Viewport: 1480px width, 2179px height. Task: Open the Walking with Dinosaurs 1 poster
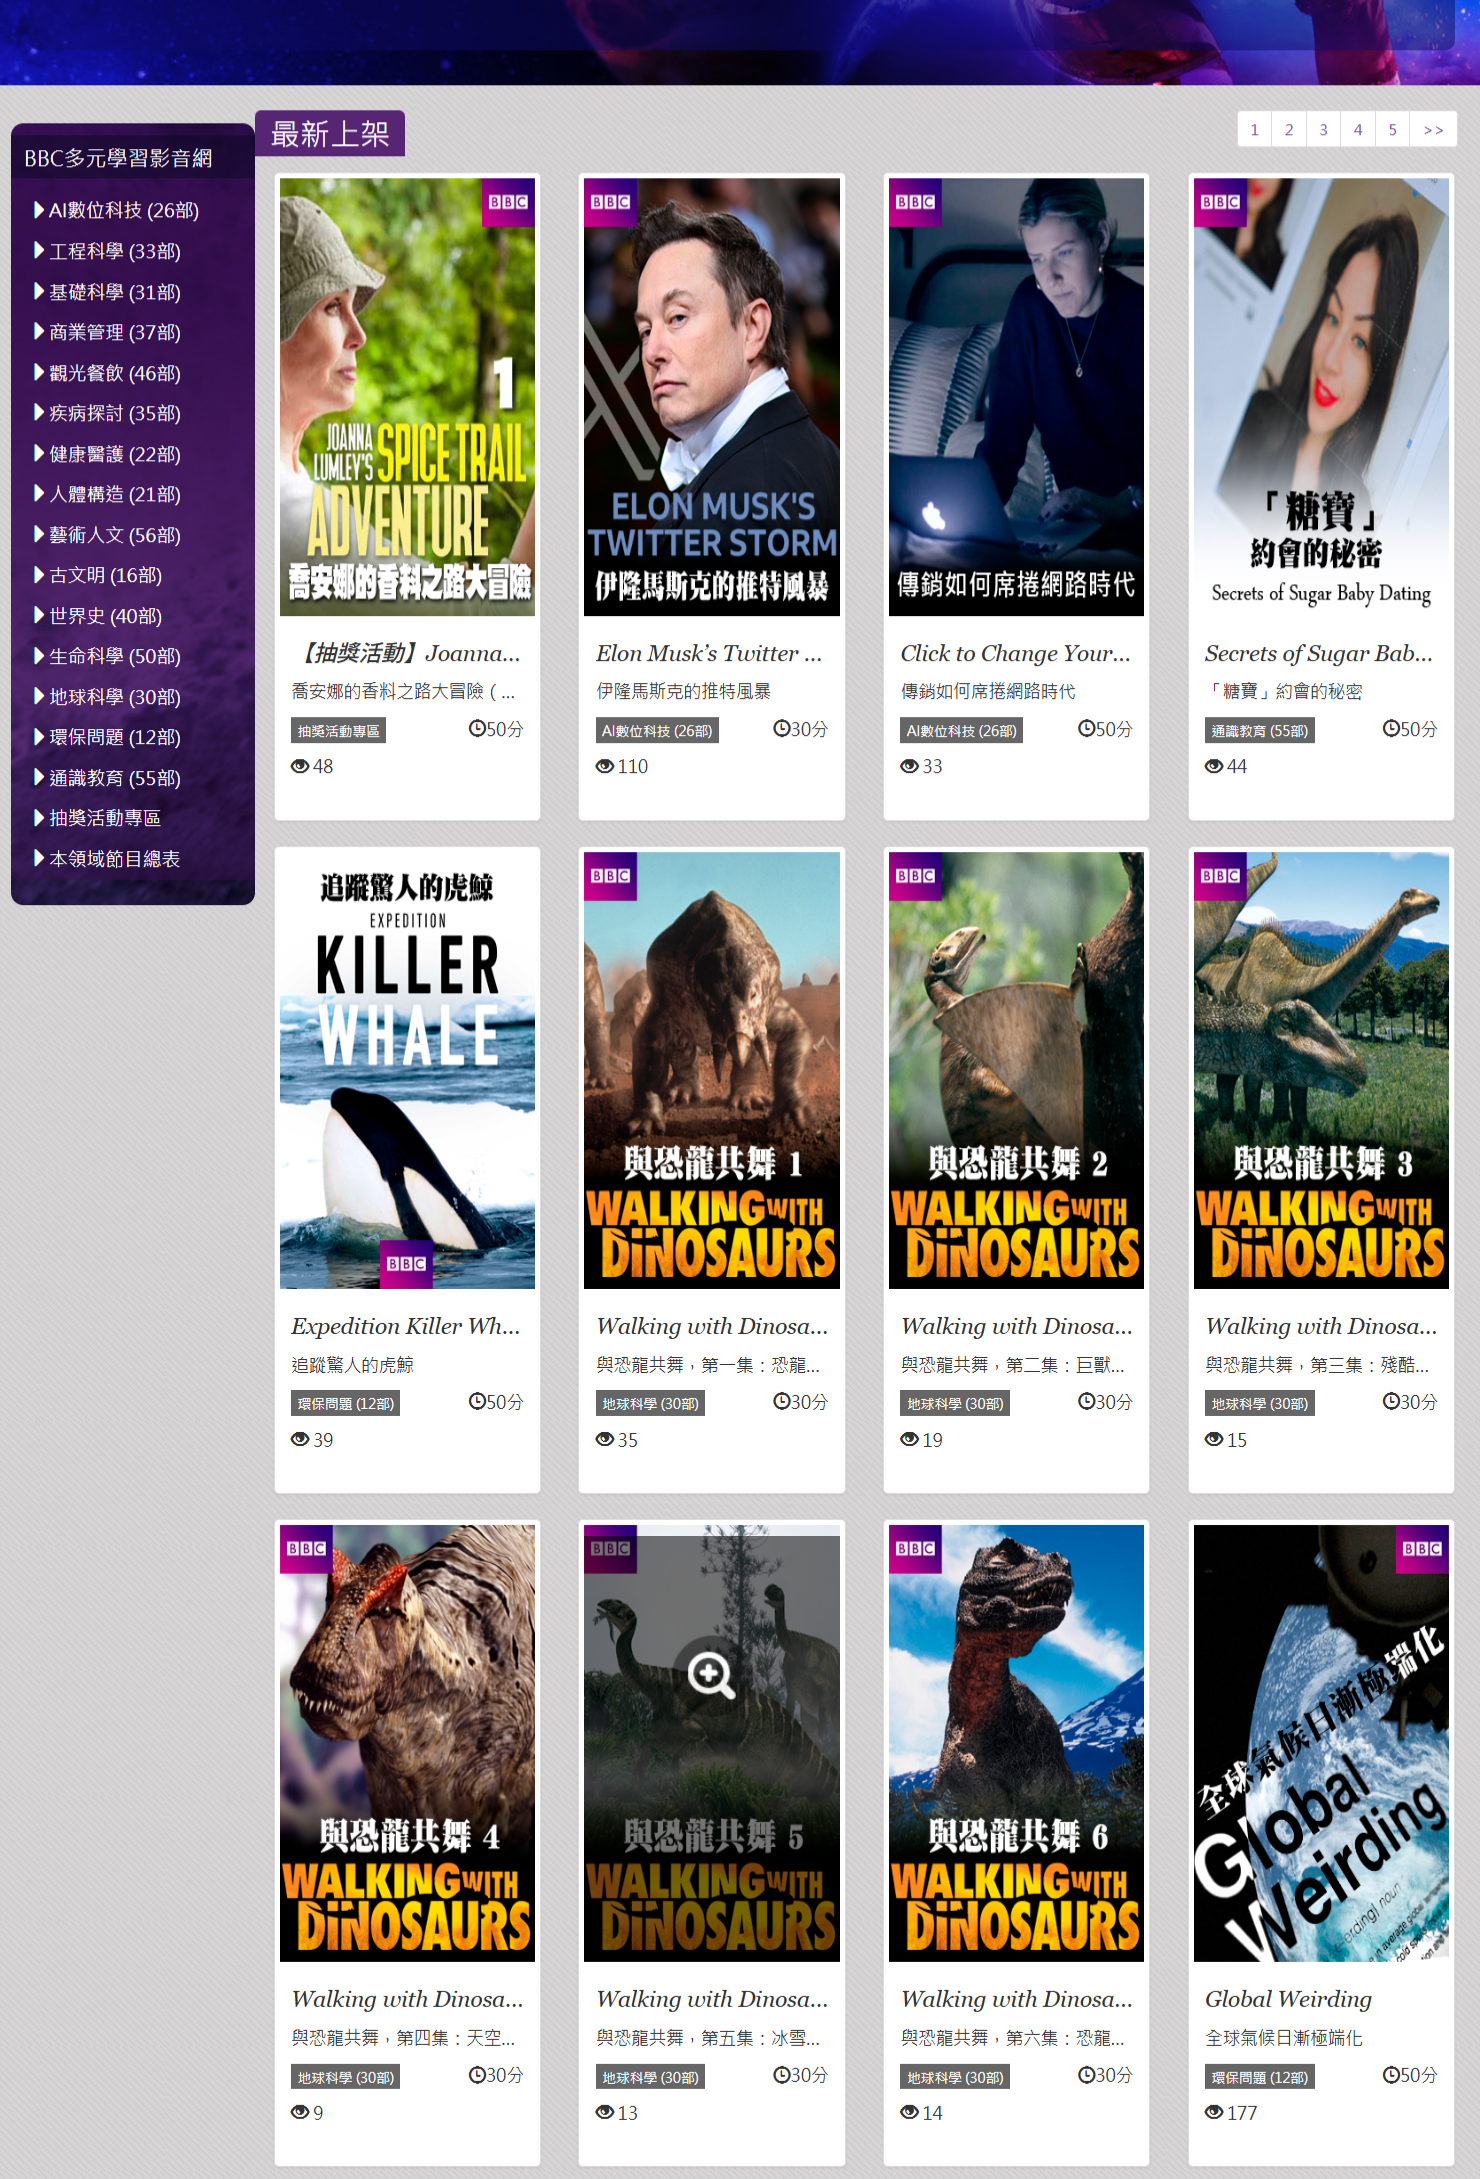click(711, 1070)
